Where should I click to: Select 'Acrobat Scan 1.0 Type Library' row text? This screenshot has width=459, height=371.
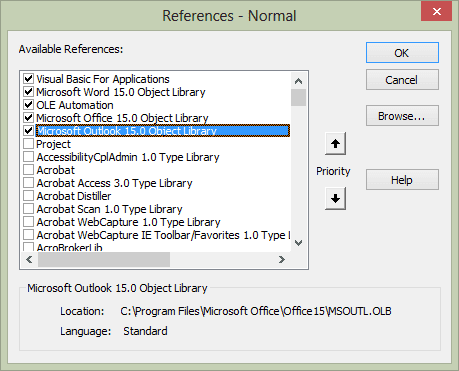[x=109, y=209]
